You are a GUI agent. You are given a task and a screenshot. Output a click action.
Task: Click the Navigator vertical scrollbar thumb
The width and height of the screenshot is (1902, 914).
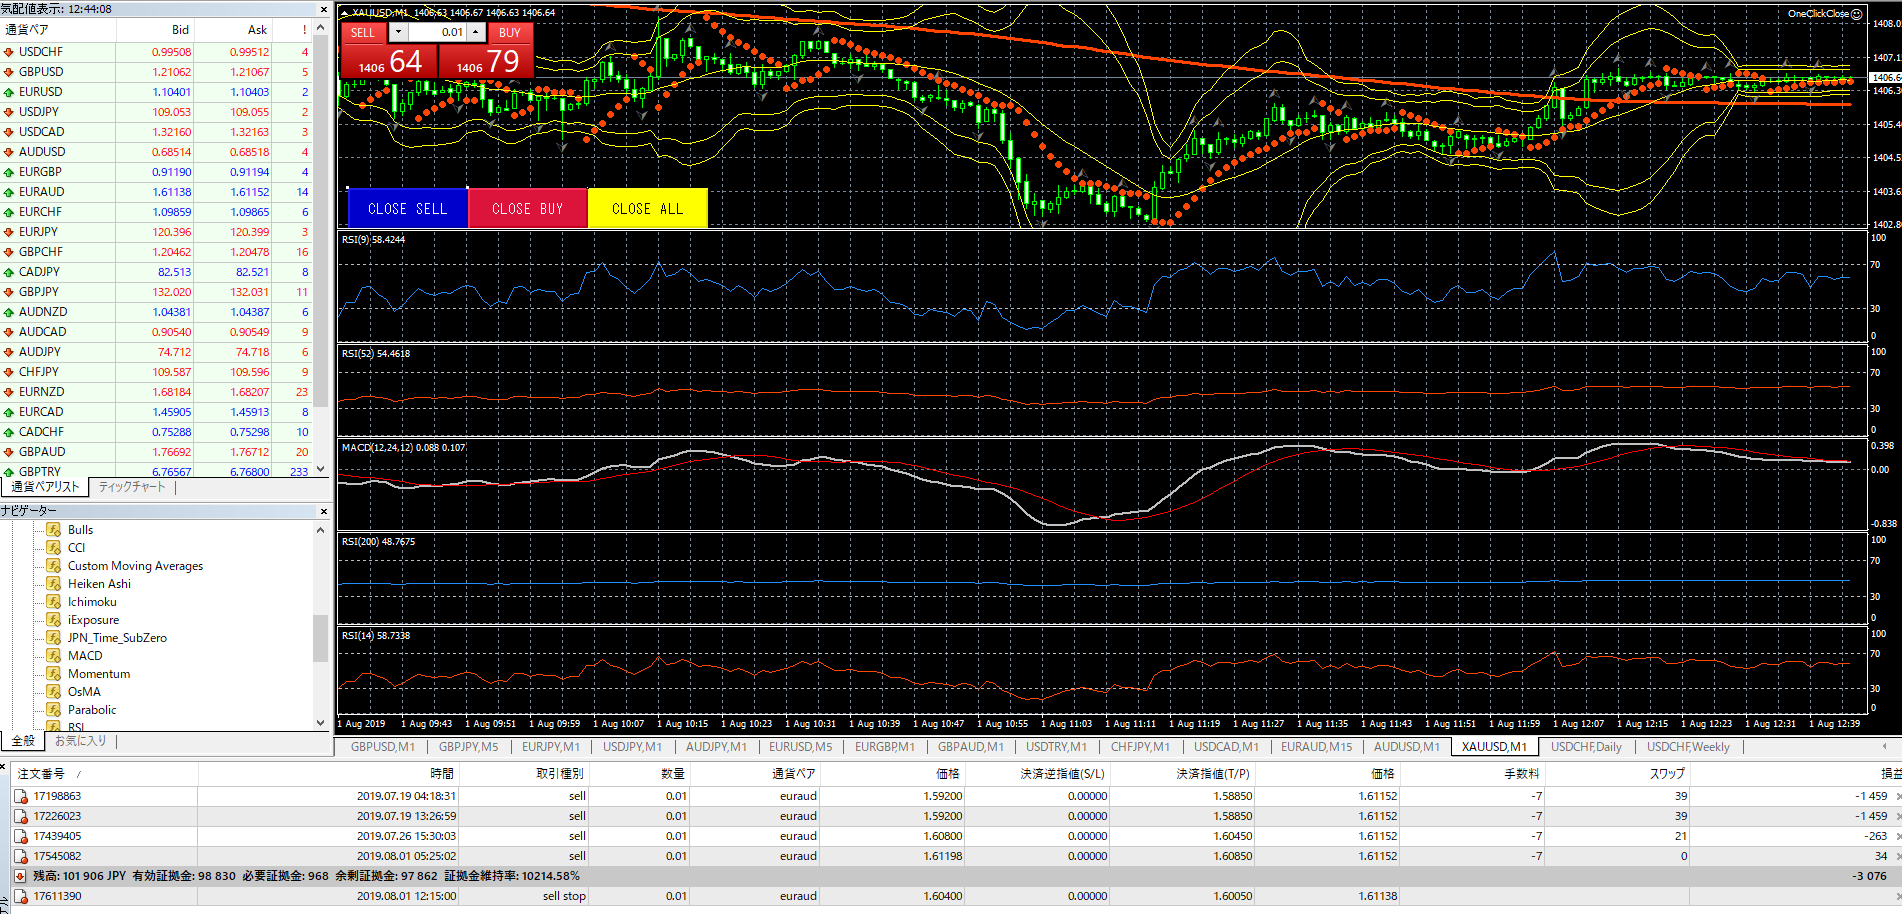(x=320, y=638)
